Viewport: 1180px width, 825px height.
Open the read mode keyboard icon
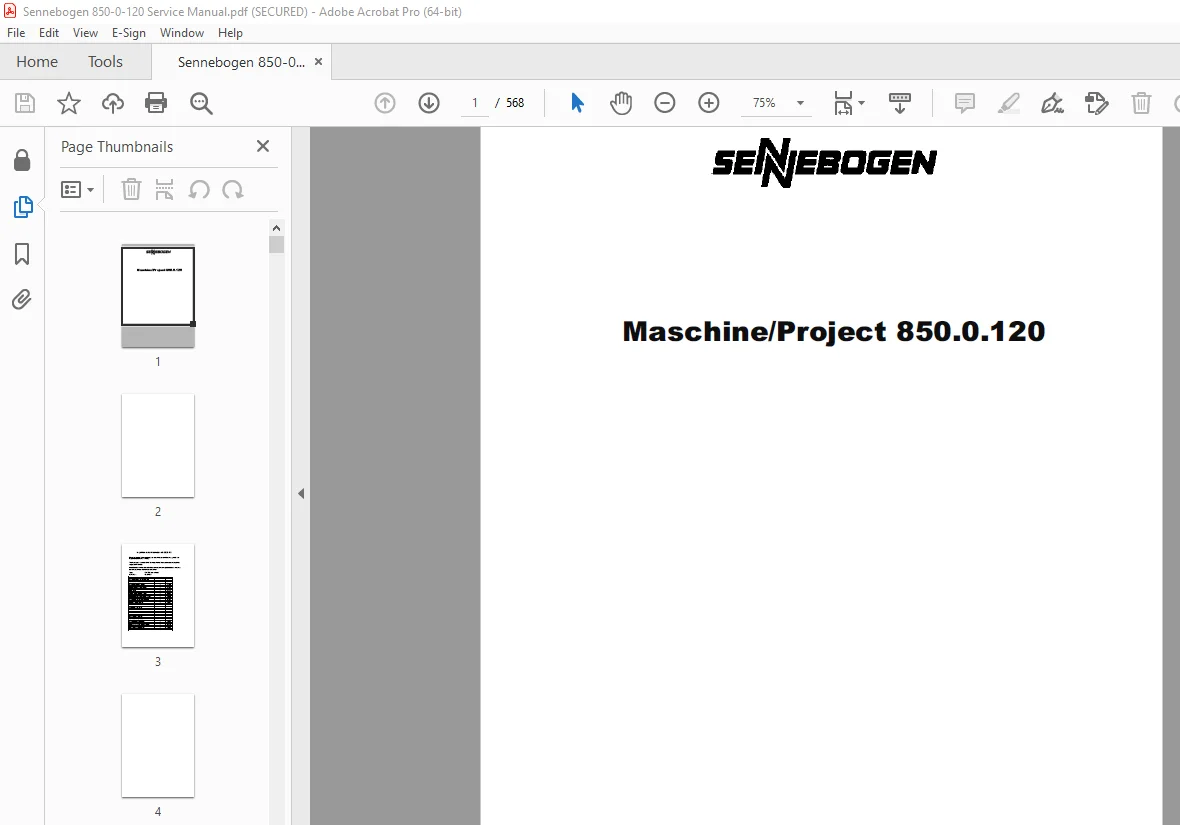point(900,103)
